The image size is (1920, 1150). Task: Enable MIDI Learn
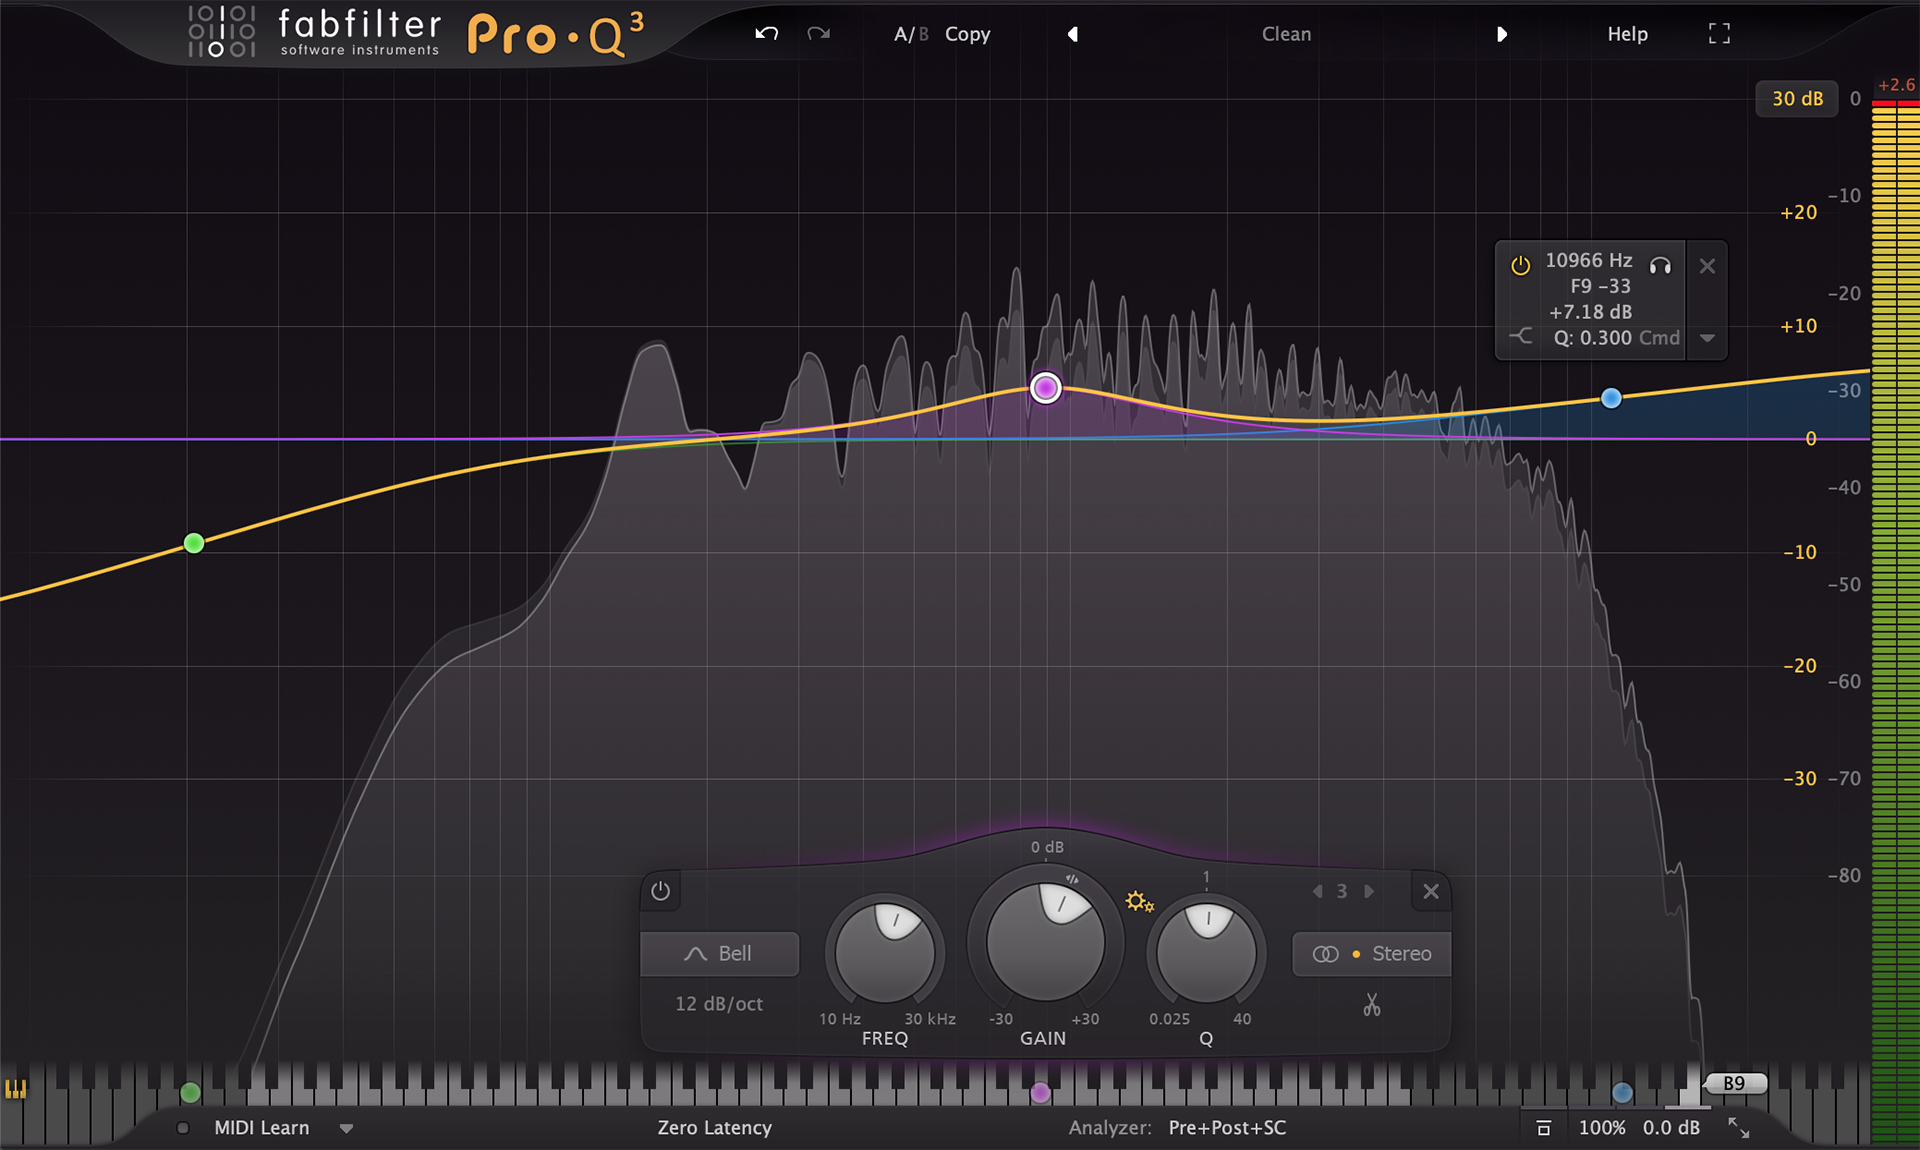(262, 1128)
